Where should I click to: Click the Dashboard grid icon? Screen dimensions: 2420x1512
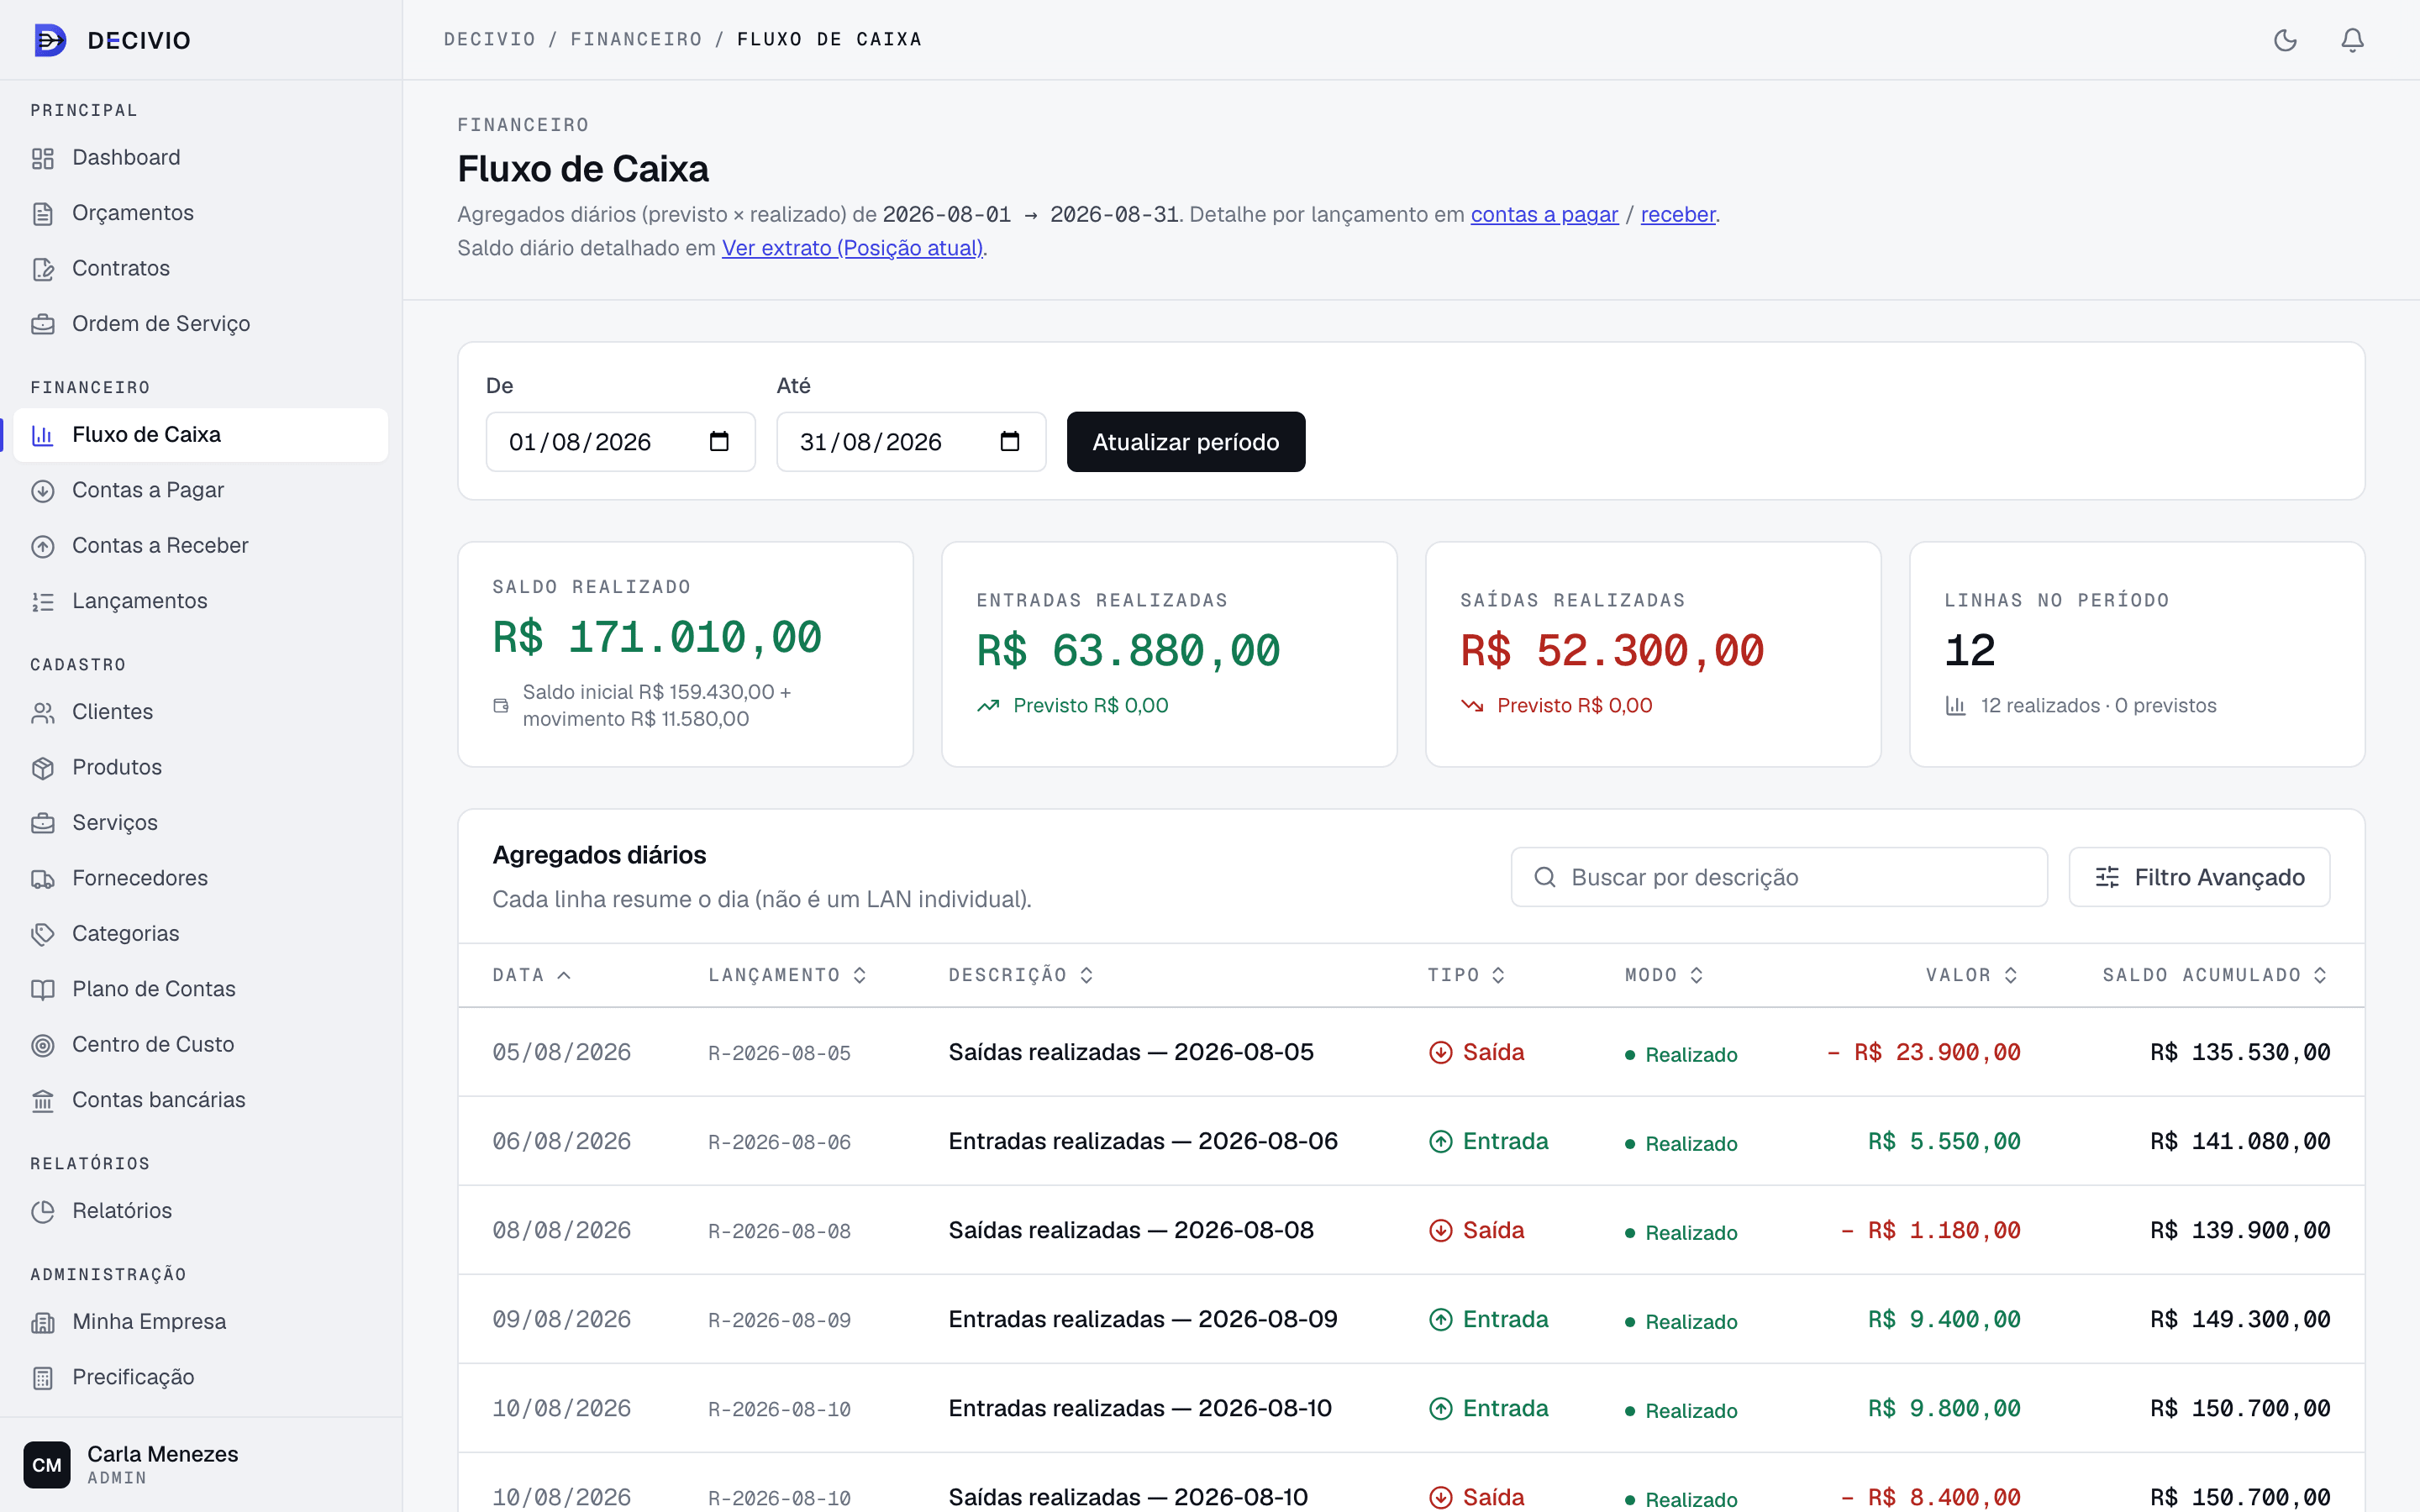(x=43, y=158)
